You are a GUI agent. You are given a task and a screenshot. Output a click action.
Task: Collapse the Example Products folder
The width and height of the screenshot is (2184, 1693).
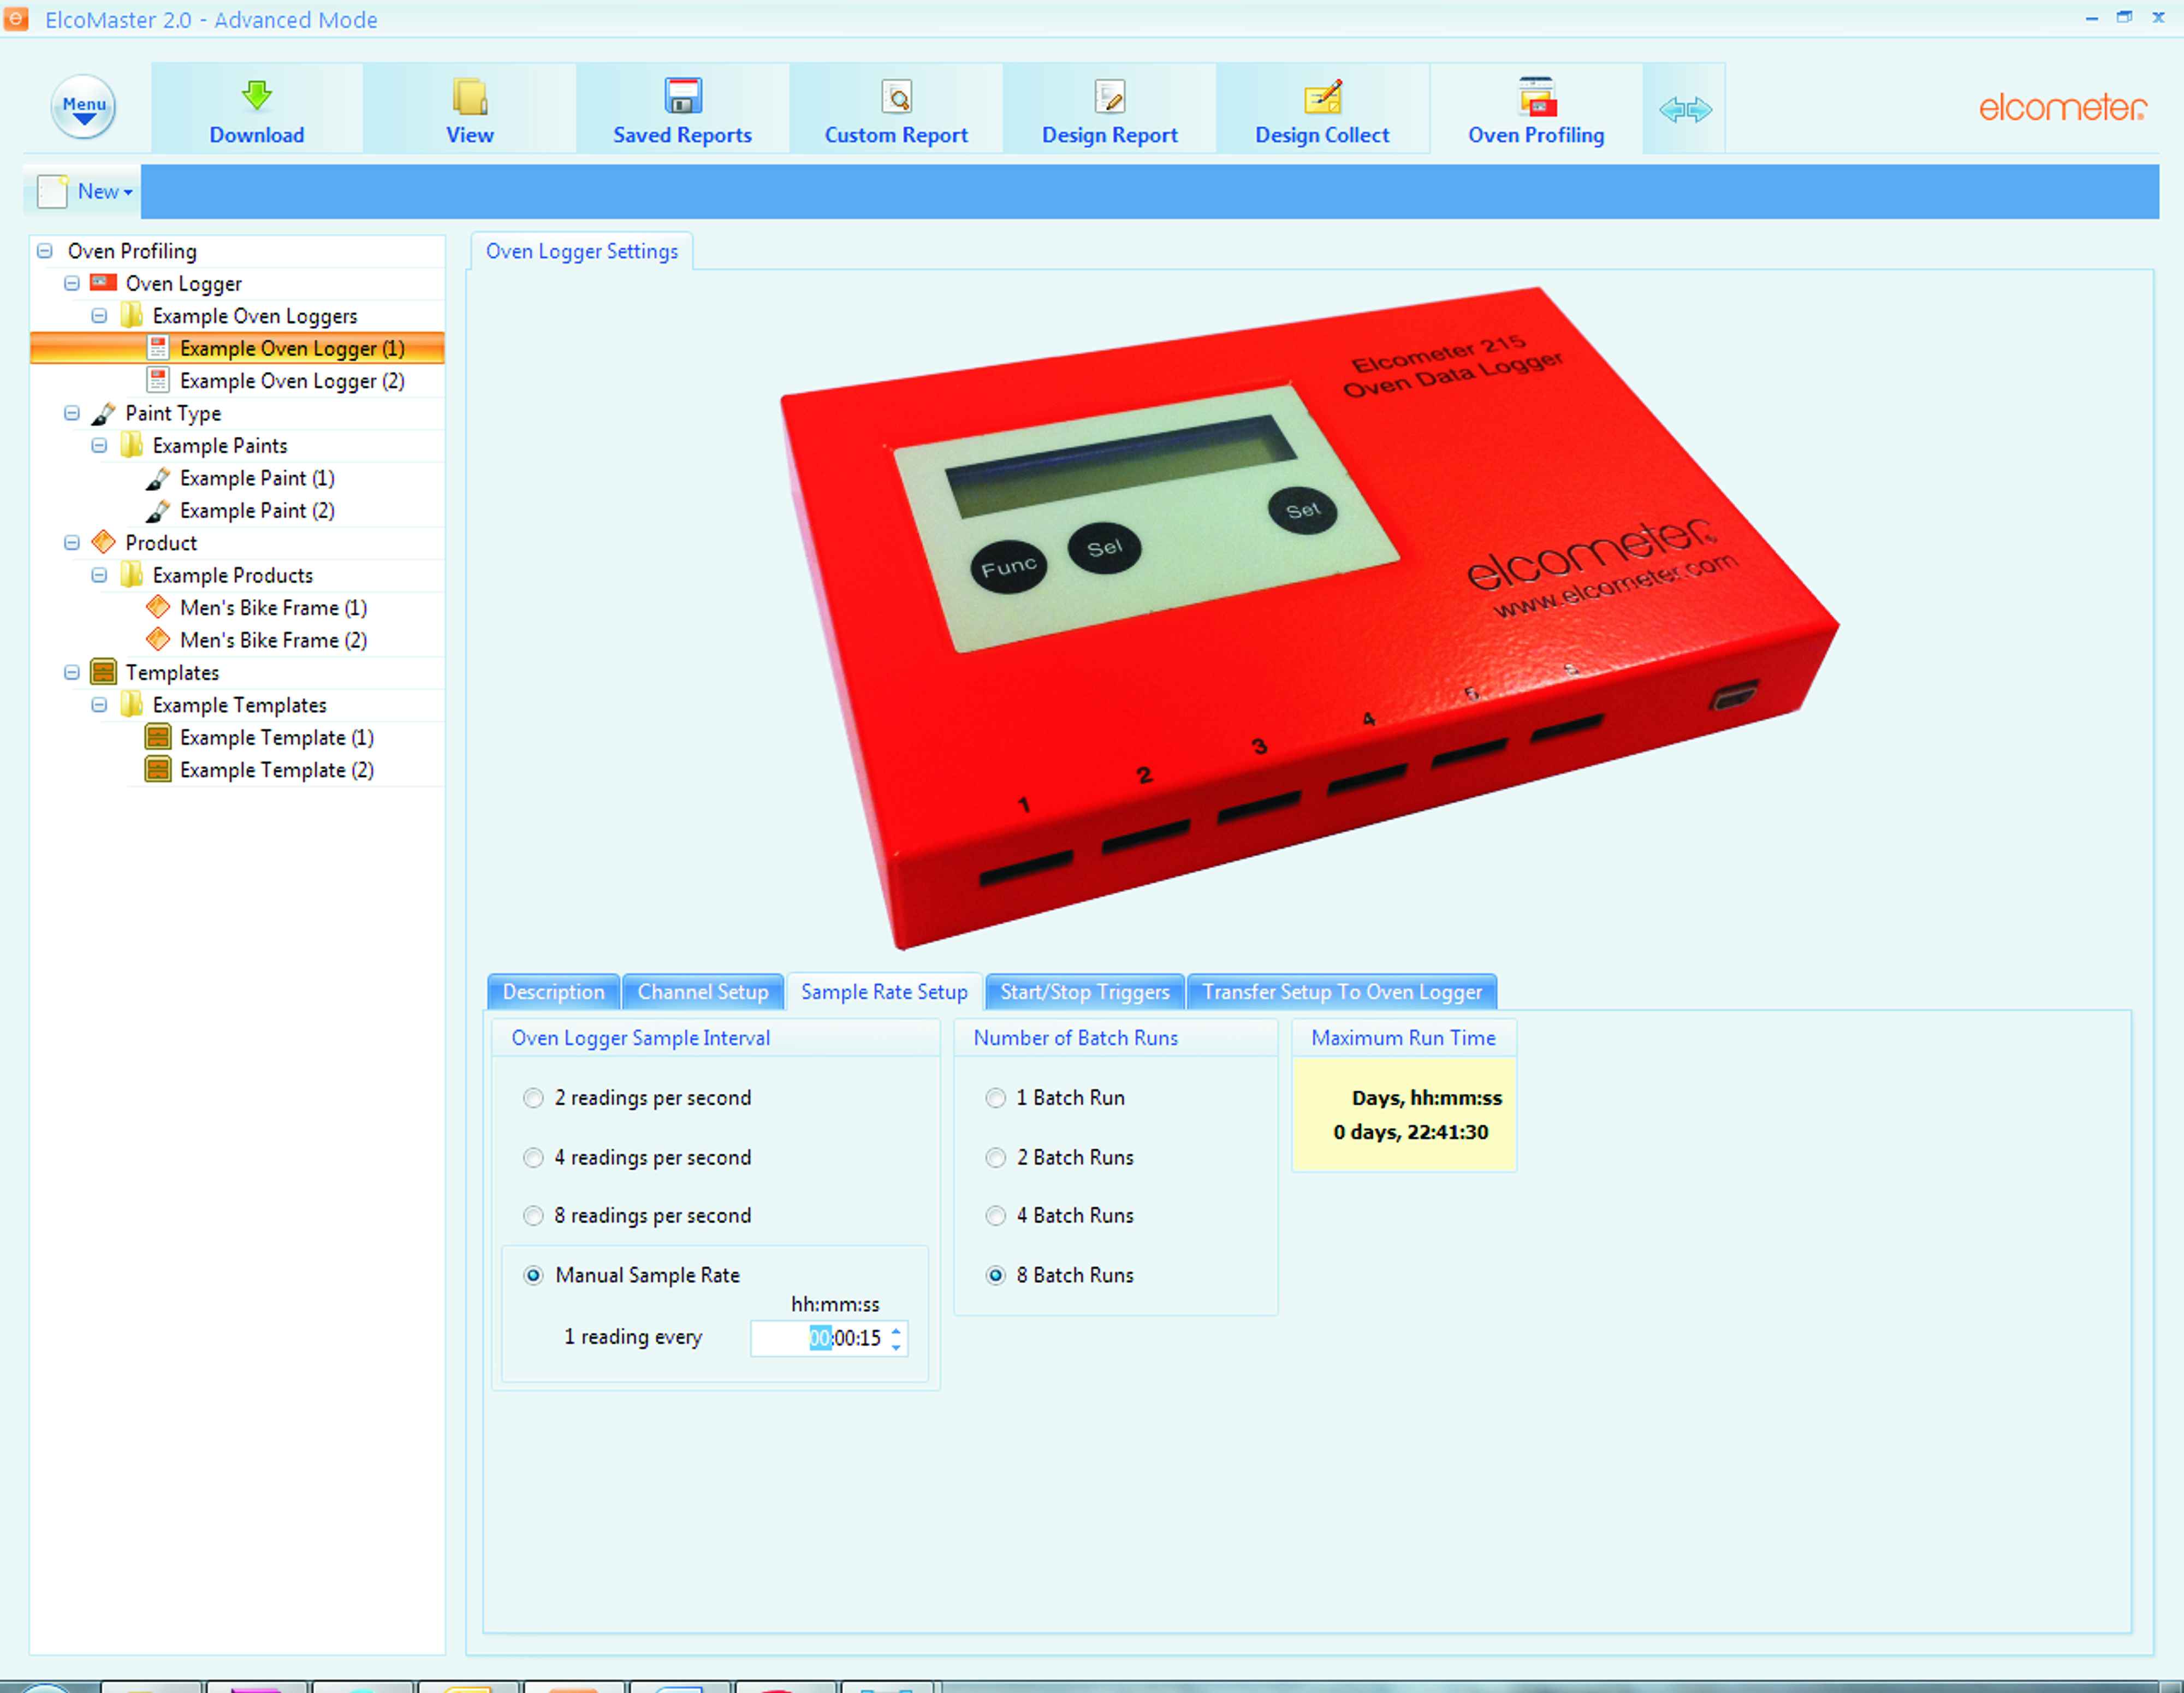coord(99,576)
